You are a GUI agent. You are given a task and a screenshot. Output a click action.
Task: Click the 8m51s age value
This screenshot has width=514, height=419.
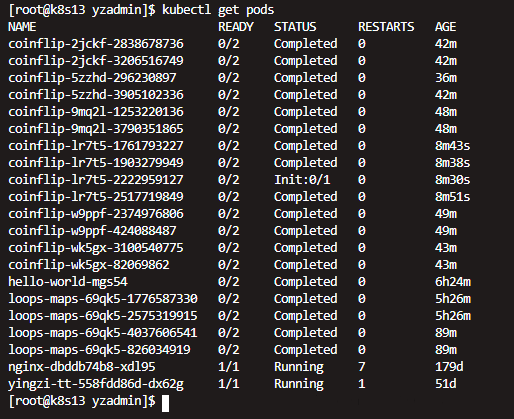pyautogui.click(x=452, y=197)
